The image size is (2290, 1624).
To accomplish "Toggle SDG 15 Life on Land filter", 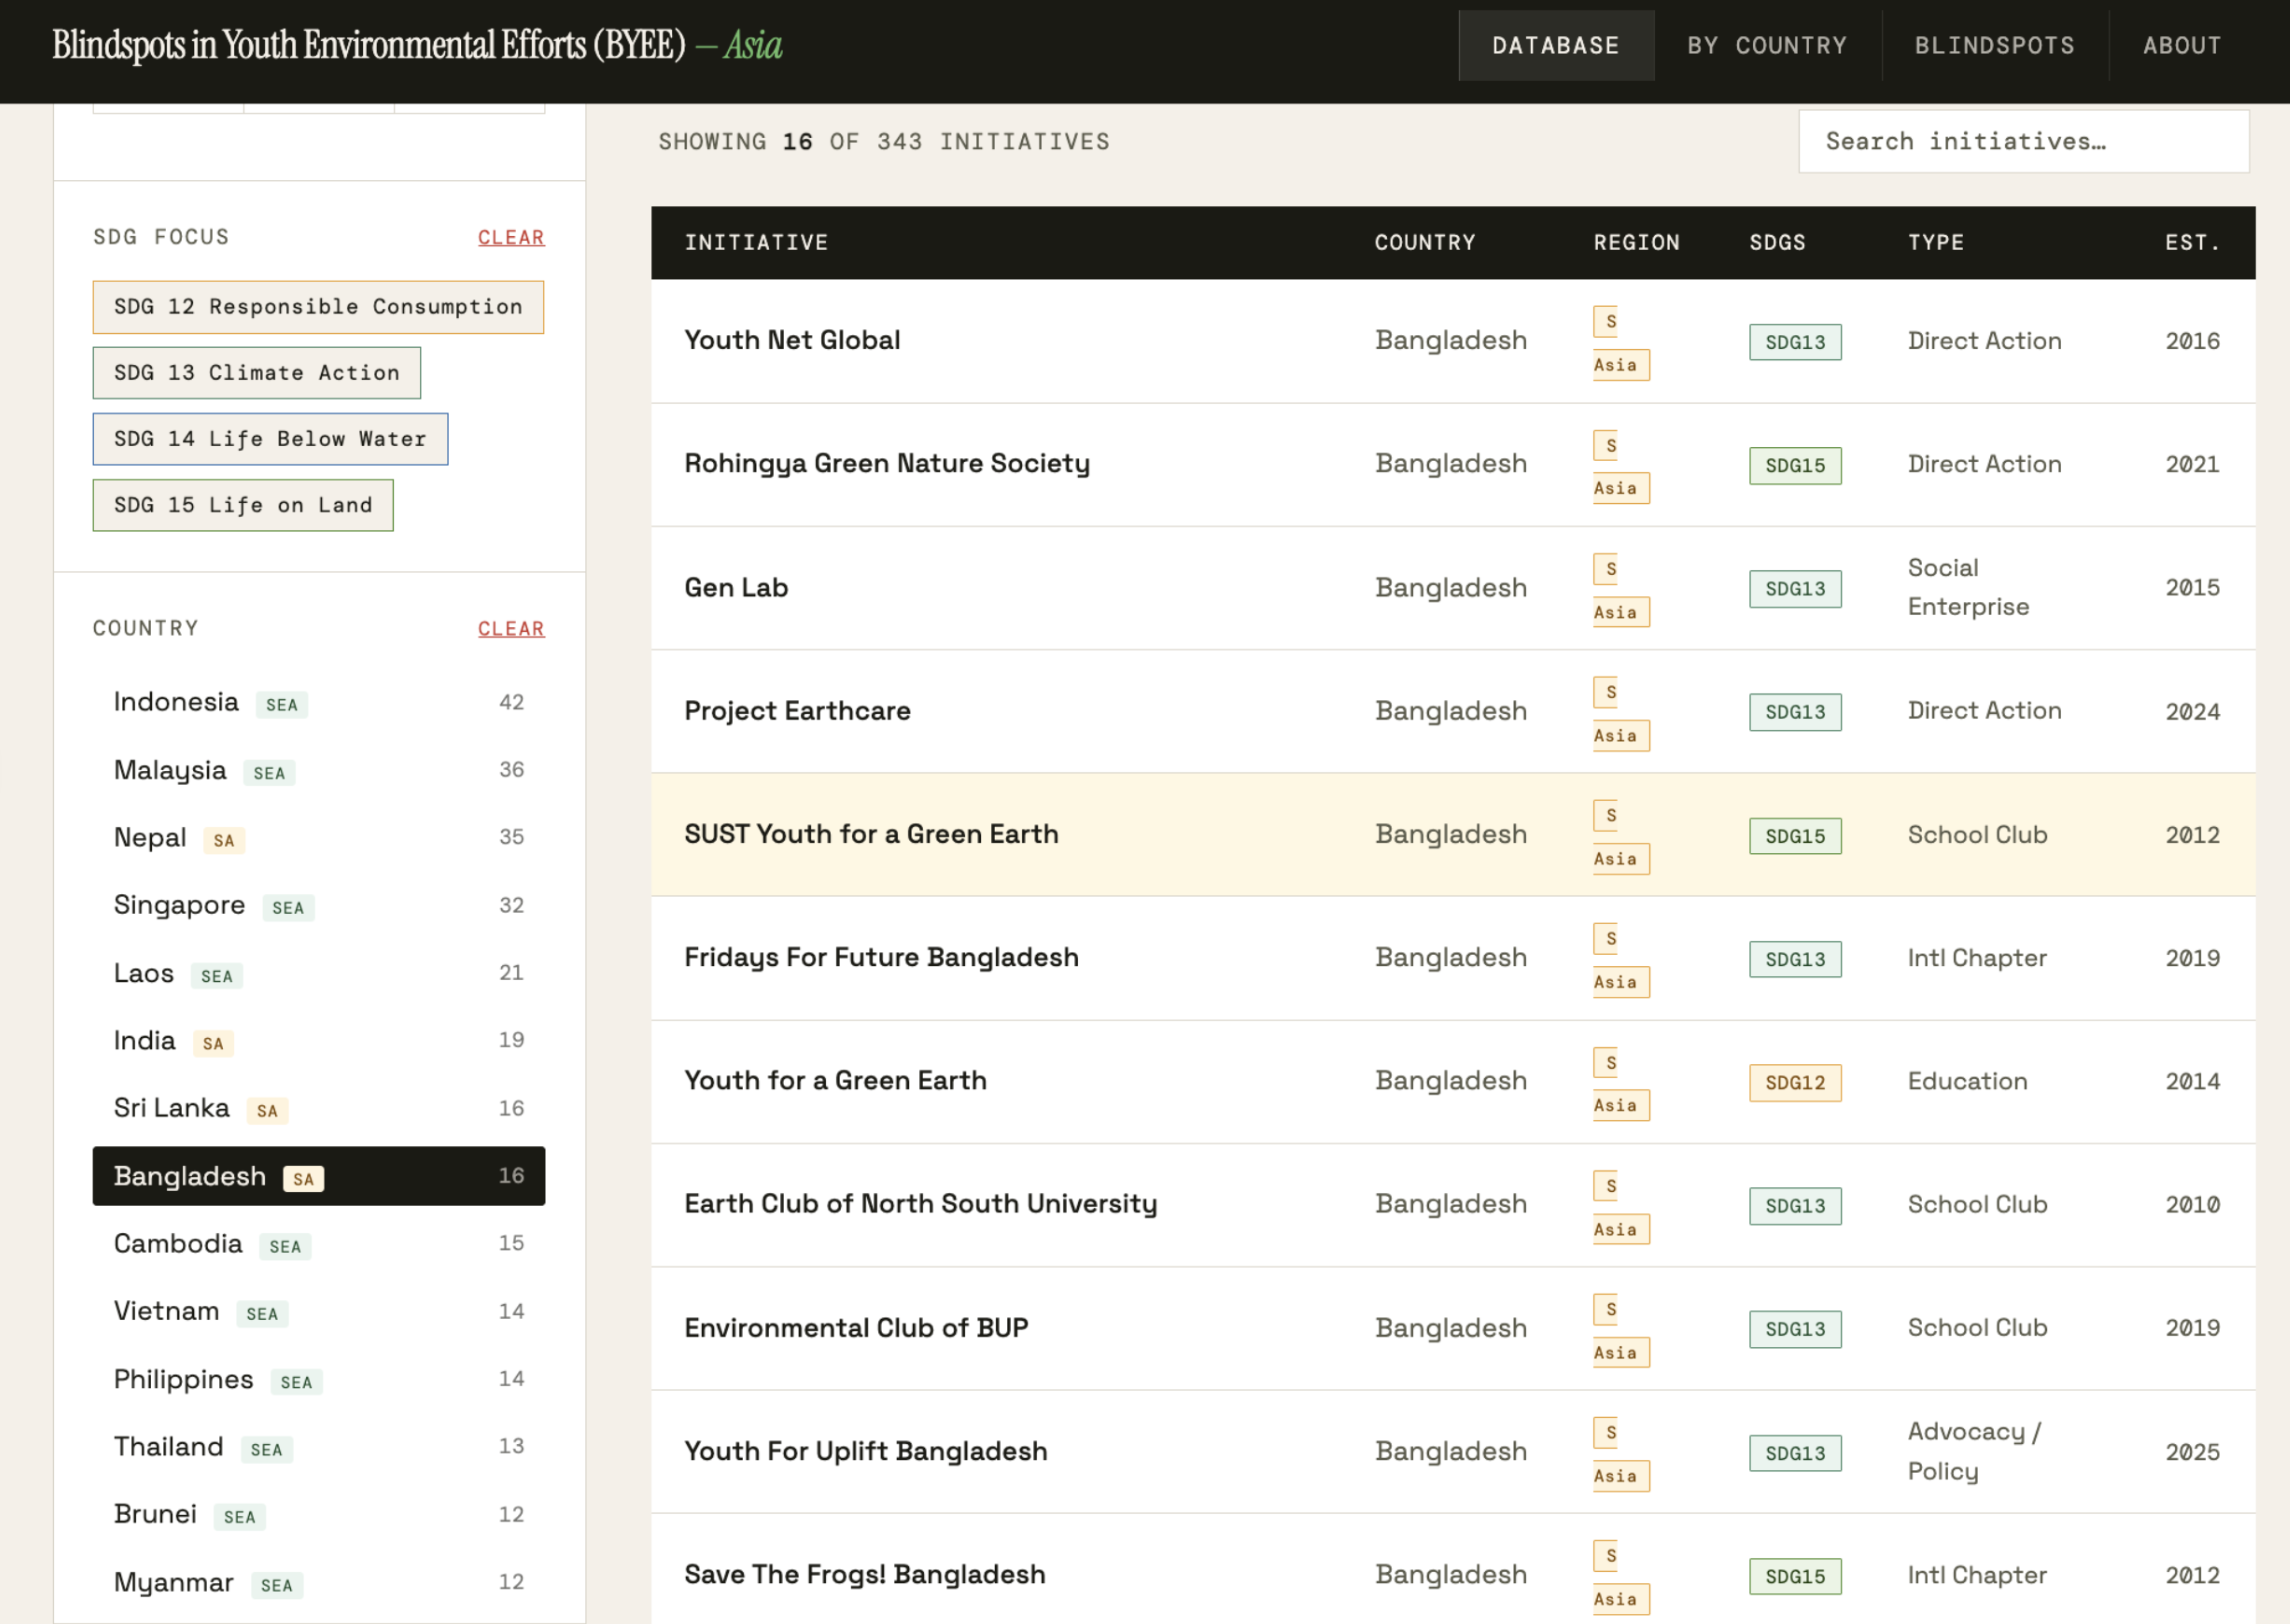I will [x=243, y=505].
